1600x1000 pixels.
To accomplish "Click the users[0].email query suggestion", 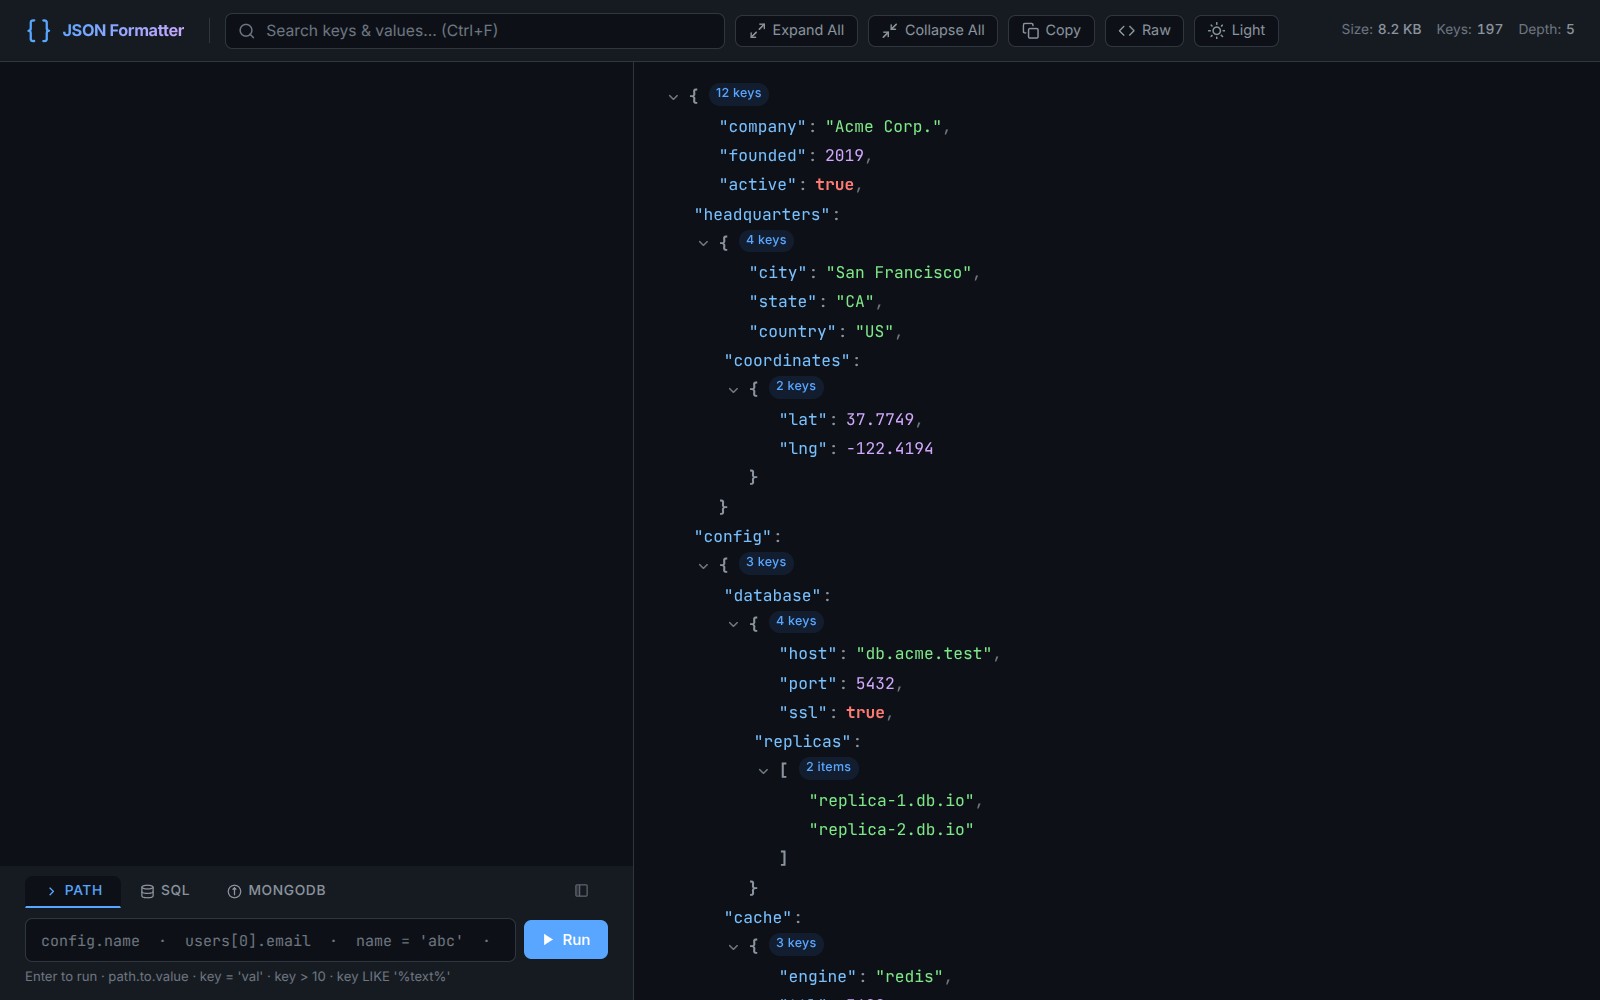I will (x=250, y=940).
